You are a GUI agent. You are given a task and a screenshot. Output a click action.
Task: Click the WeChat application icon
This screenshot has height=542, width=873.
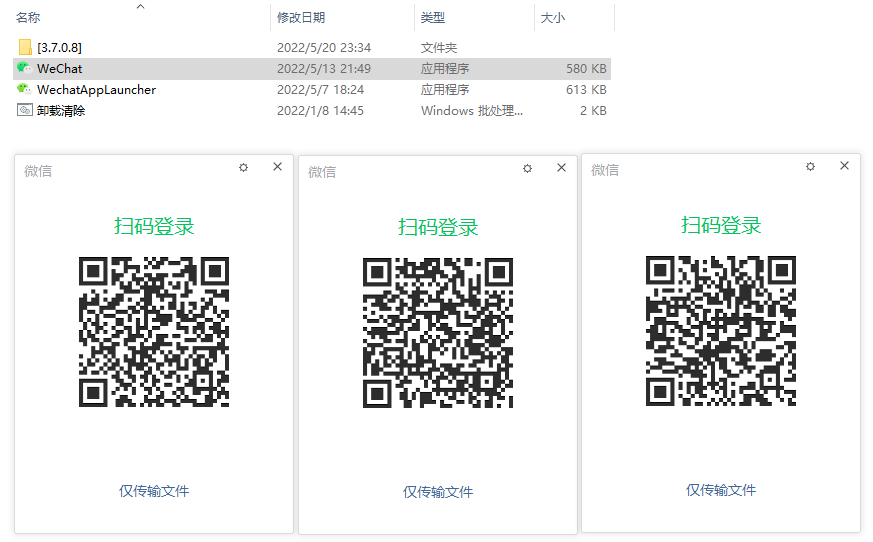(25, 68)
